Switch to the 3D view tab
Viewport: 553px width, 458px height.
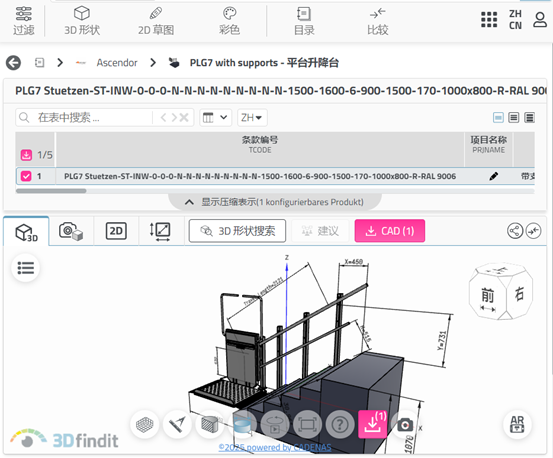pyautogui.click(x=26, y=231)
